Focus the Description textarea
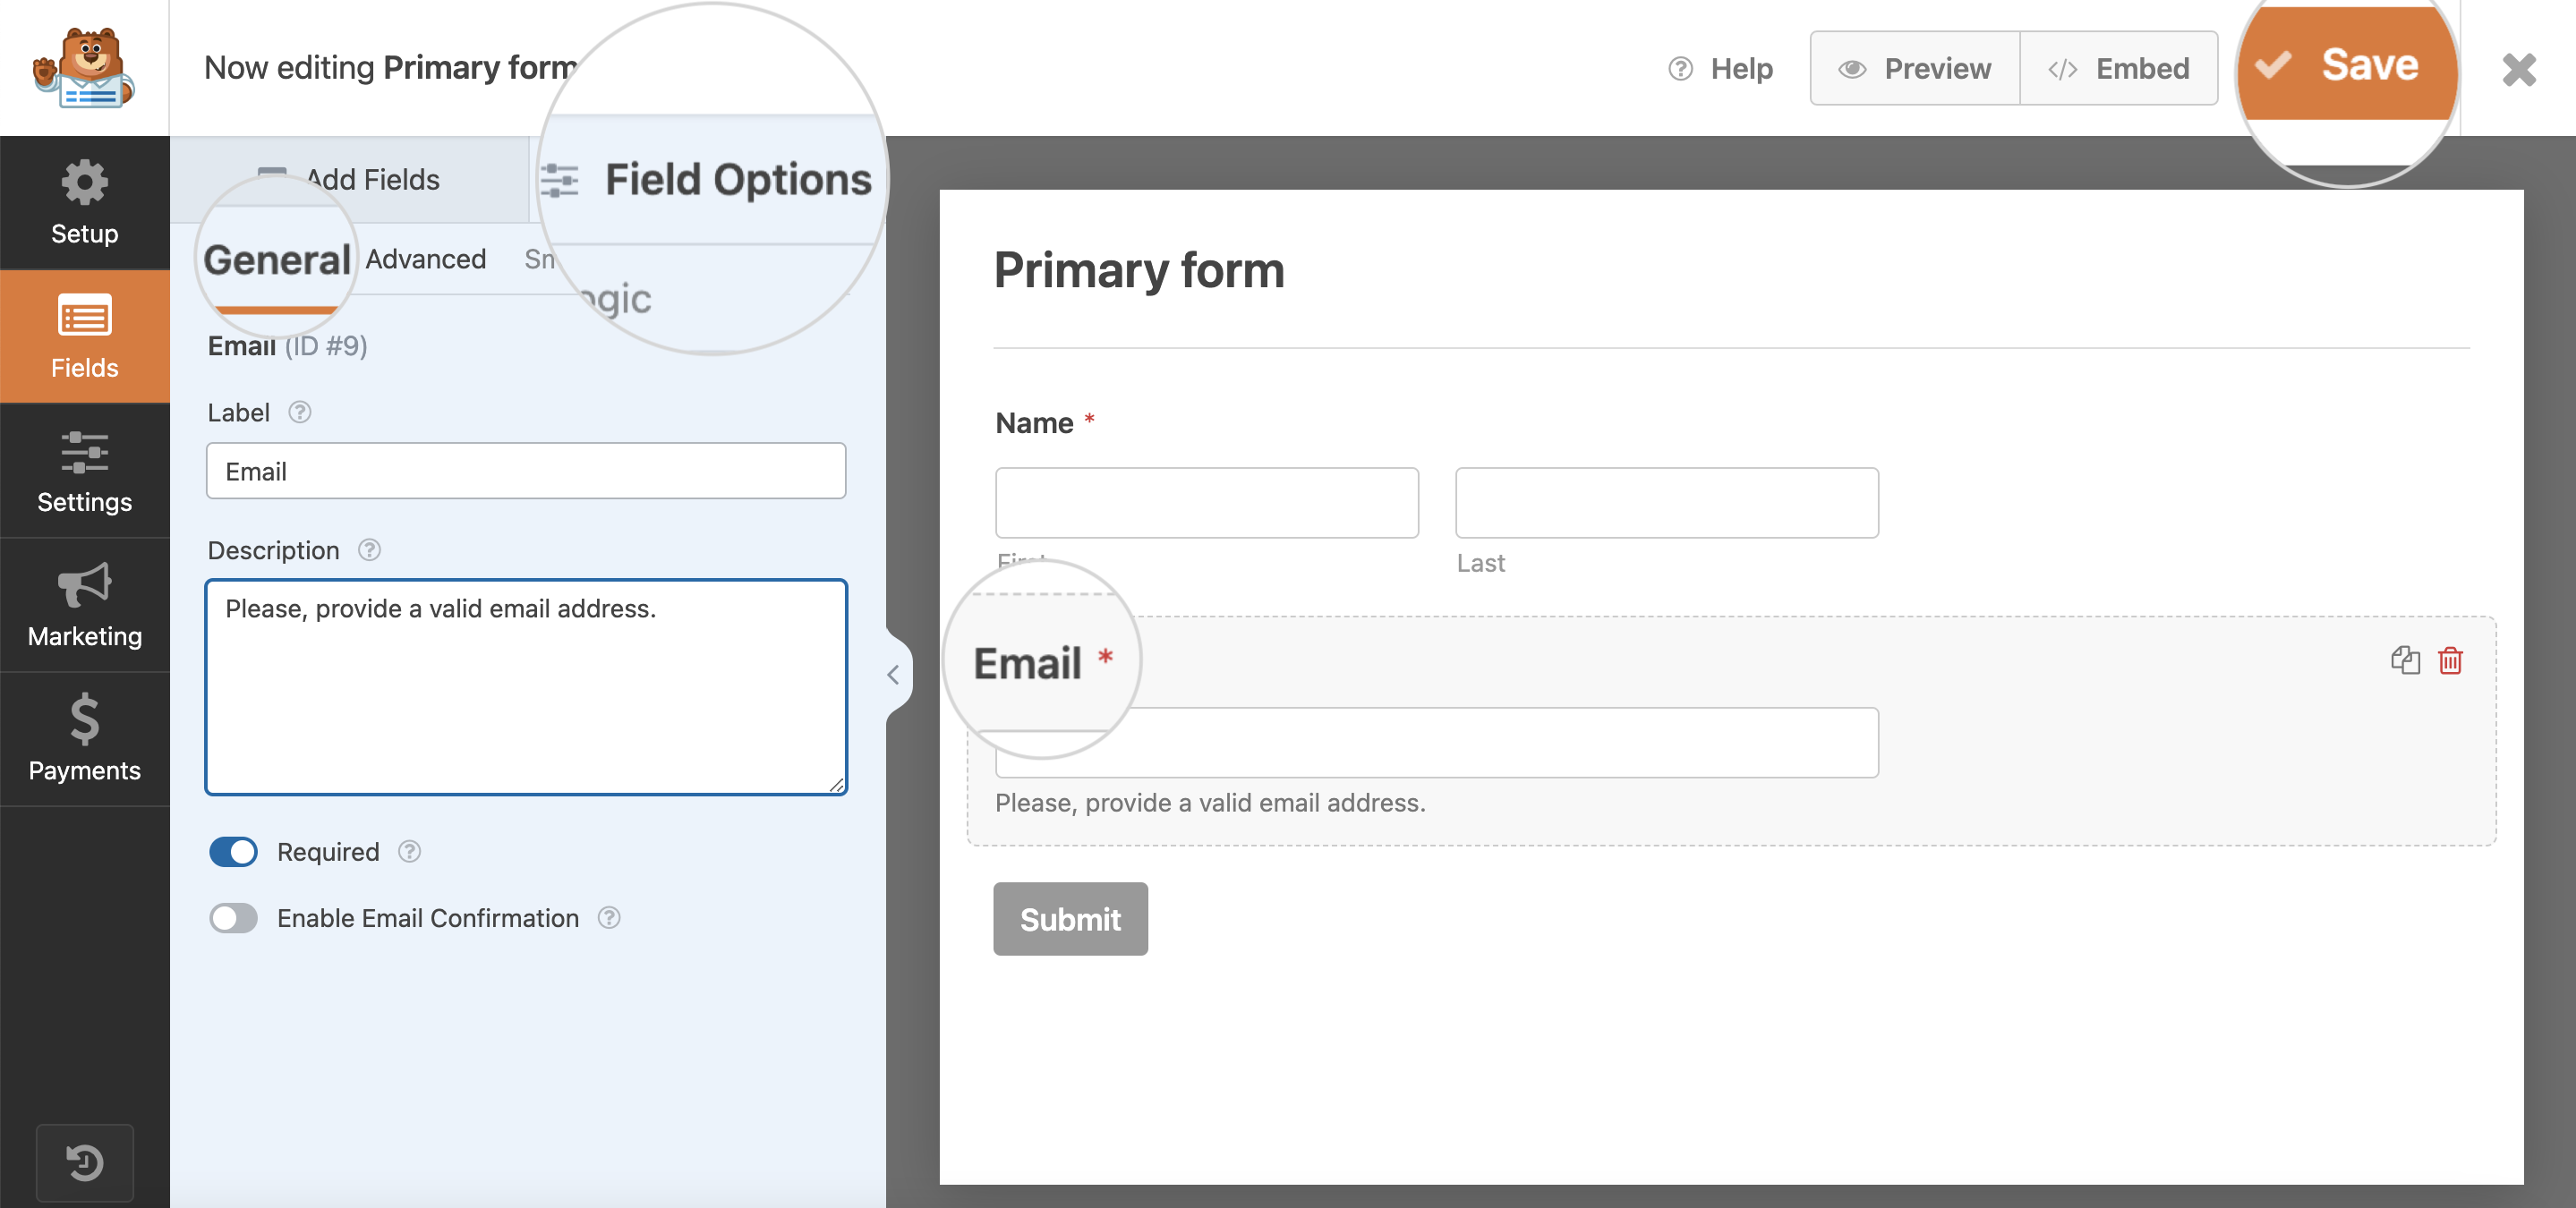 (x=526, y=687)
